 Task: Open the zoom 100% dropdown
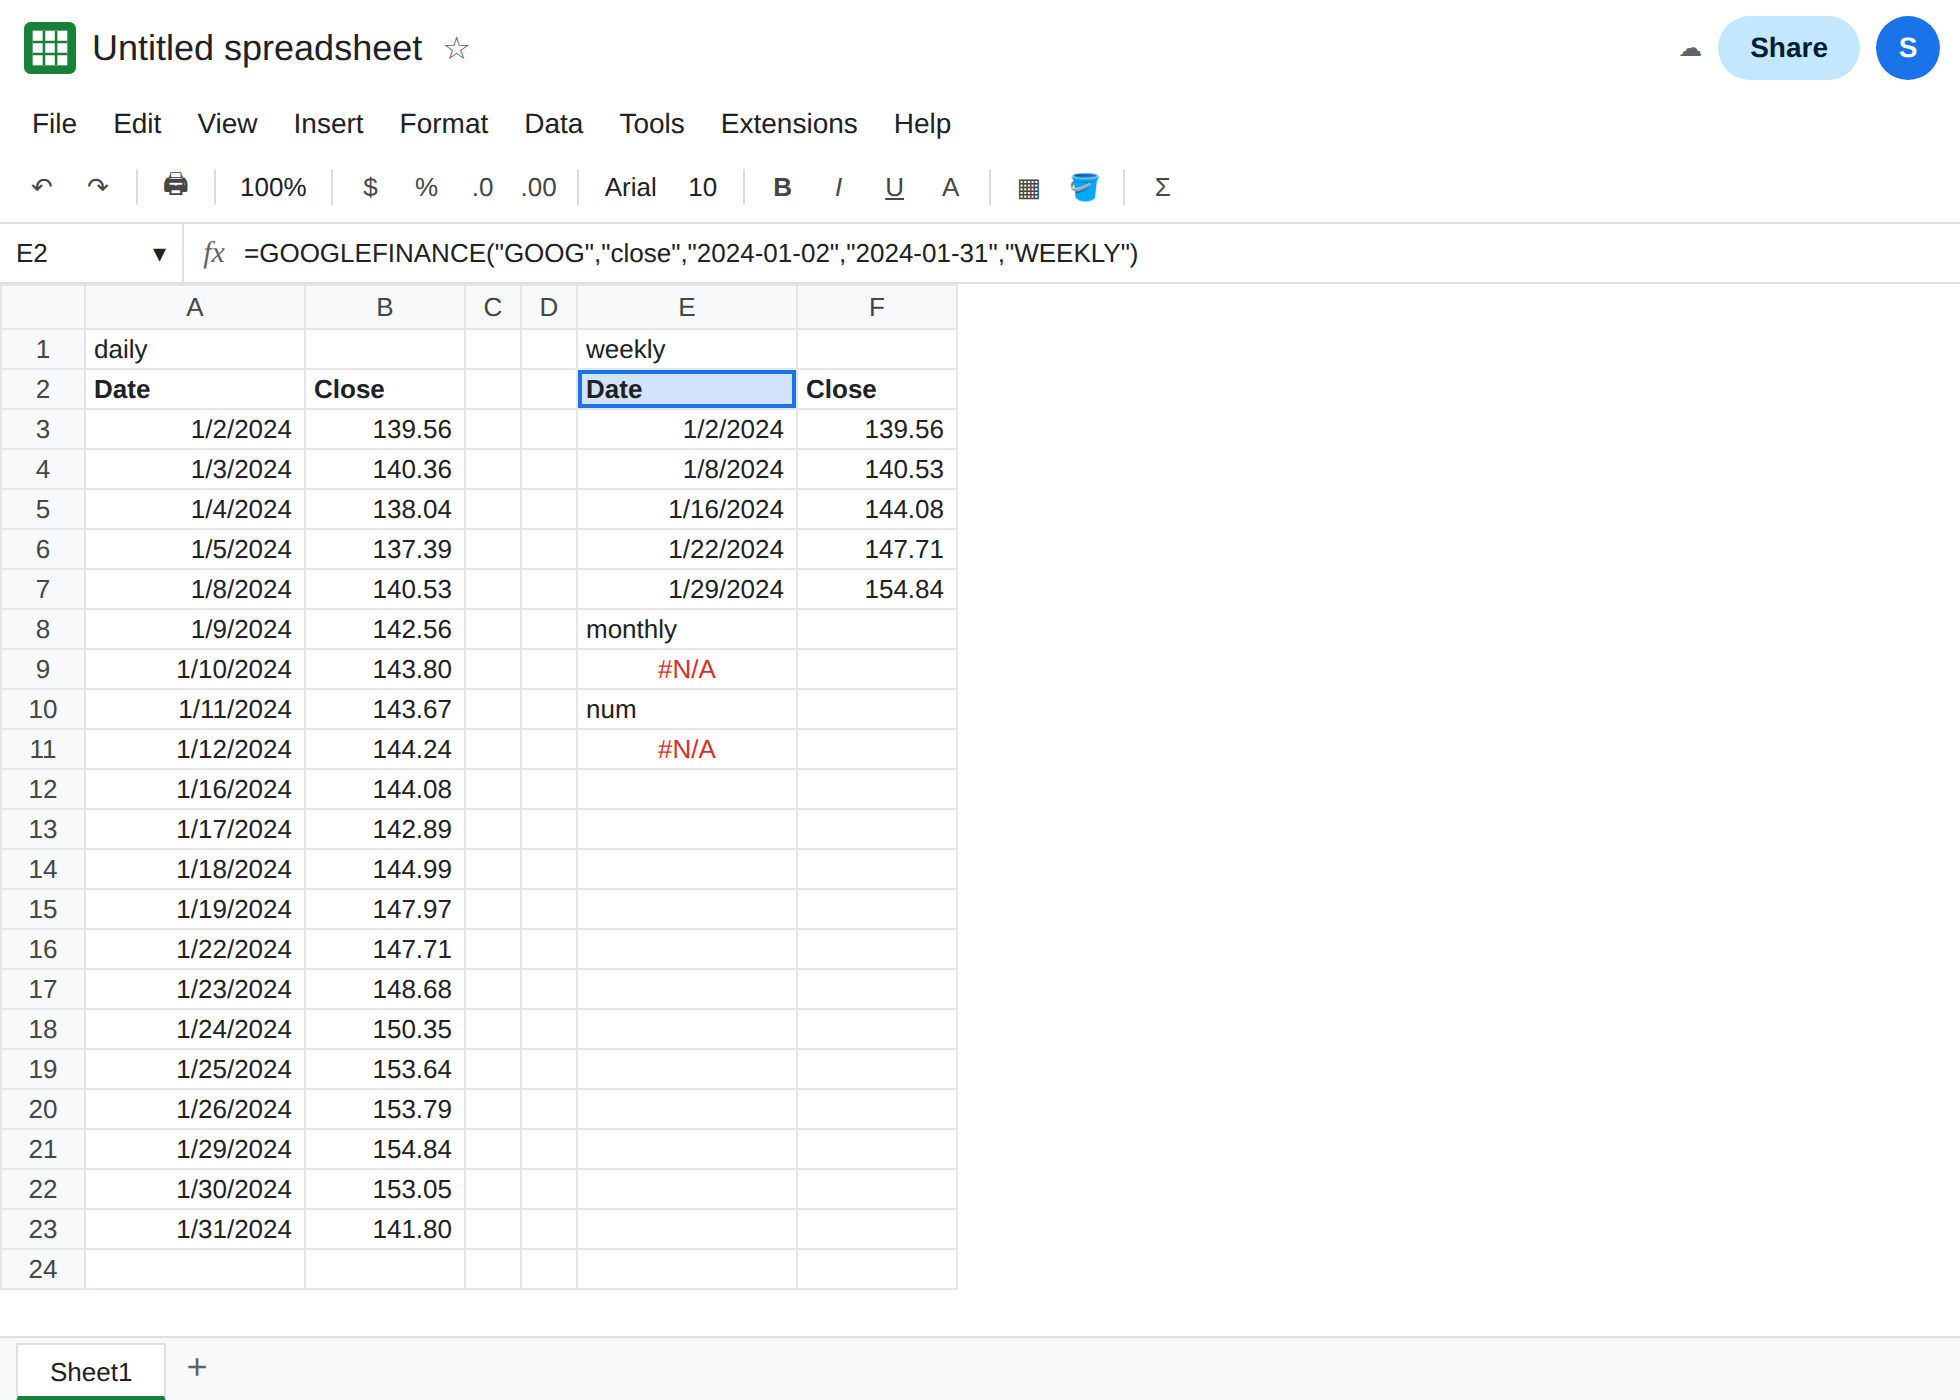273,187
